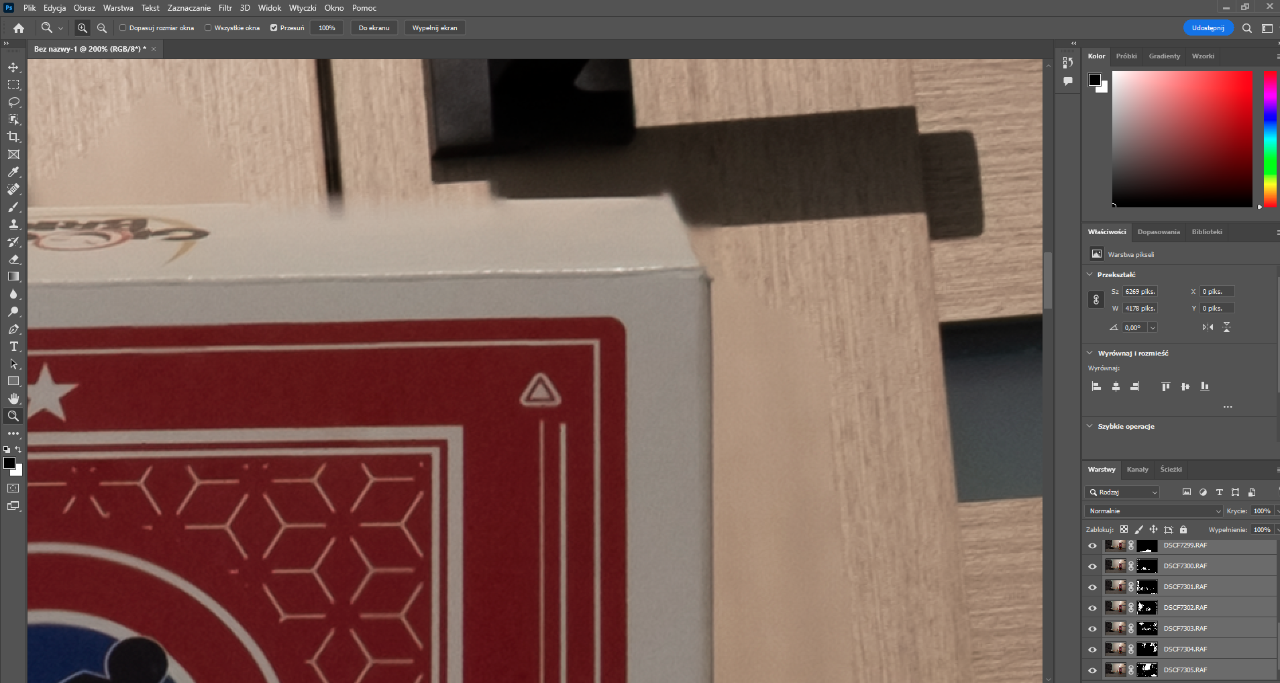Select the Horizontal Type tool
Screen dimensions: 1280x683
pyautogui.click(x=14, y=346)
